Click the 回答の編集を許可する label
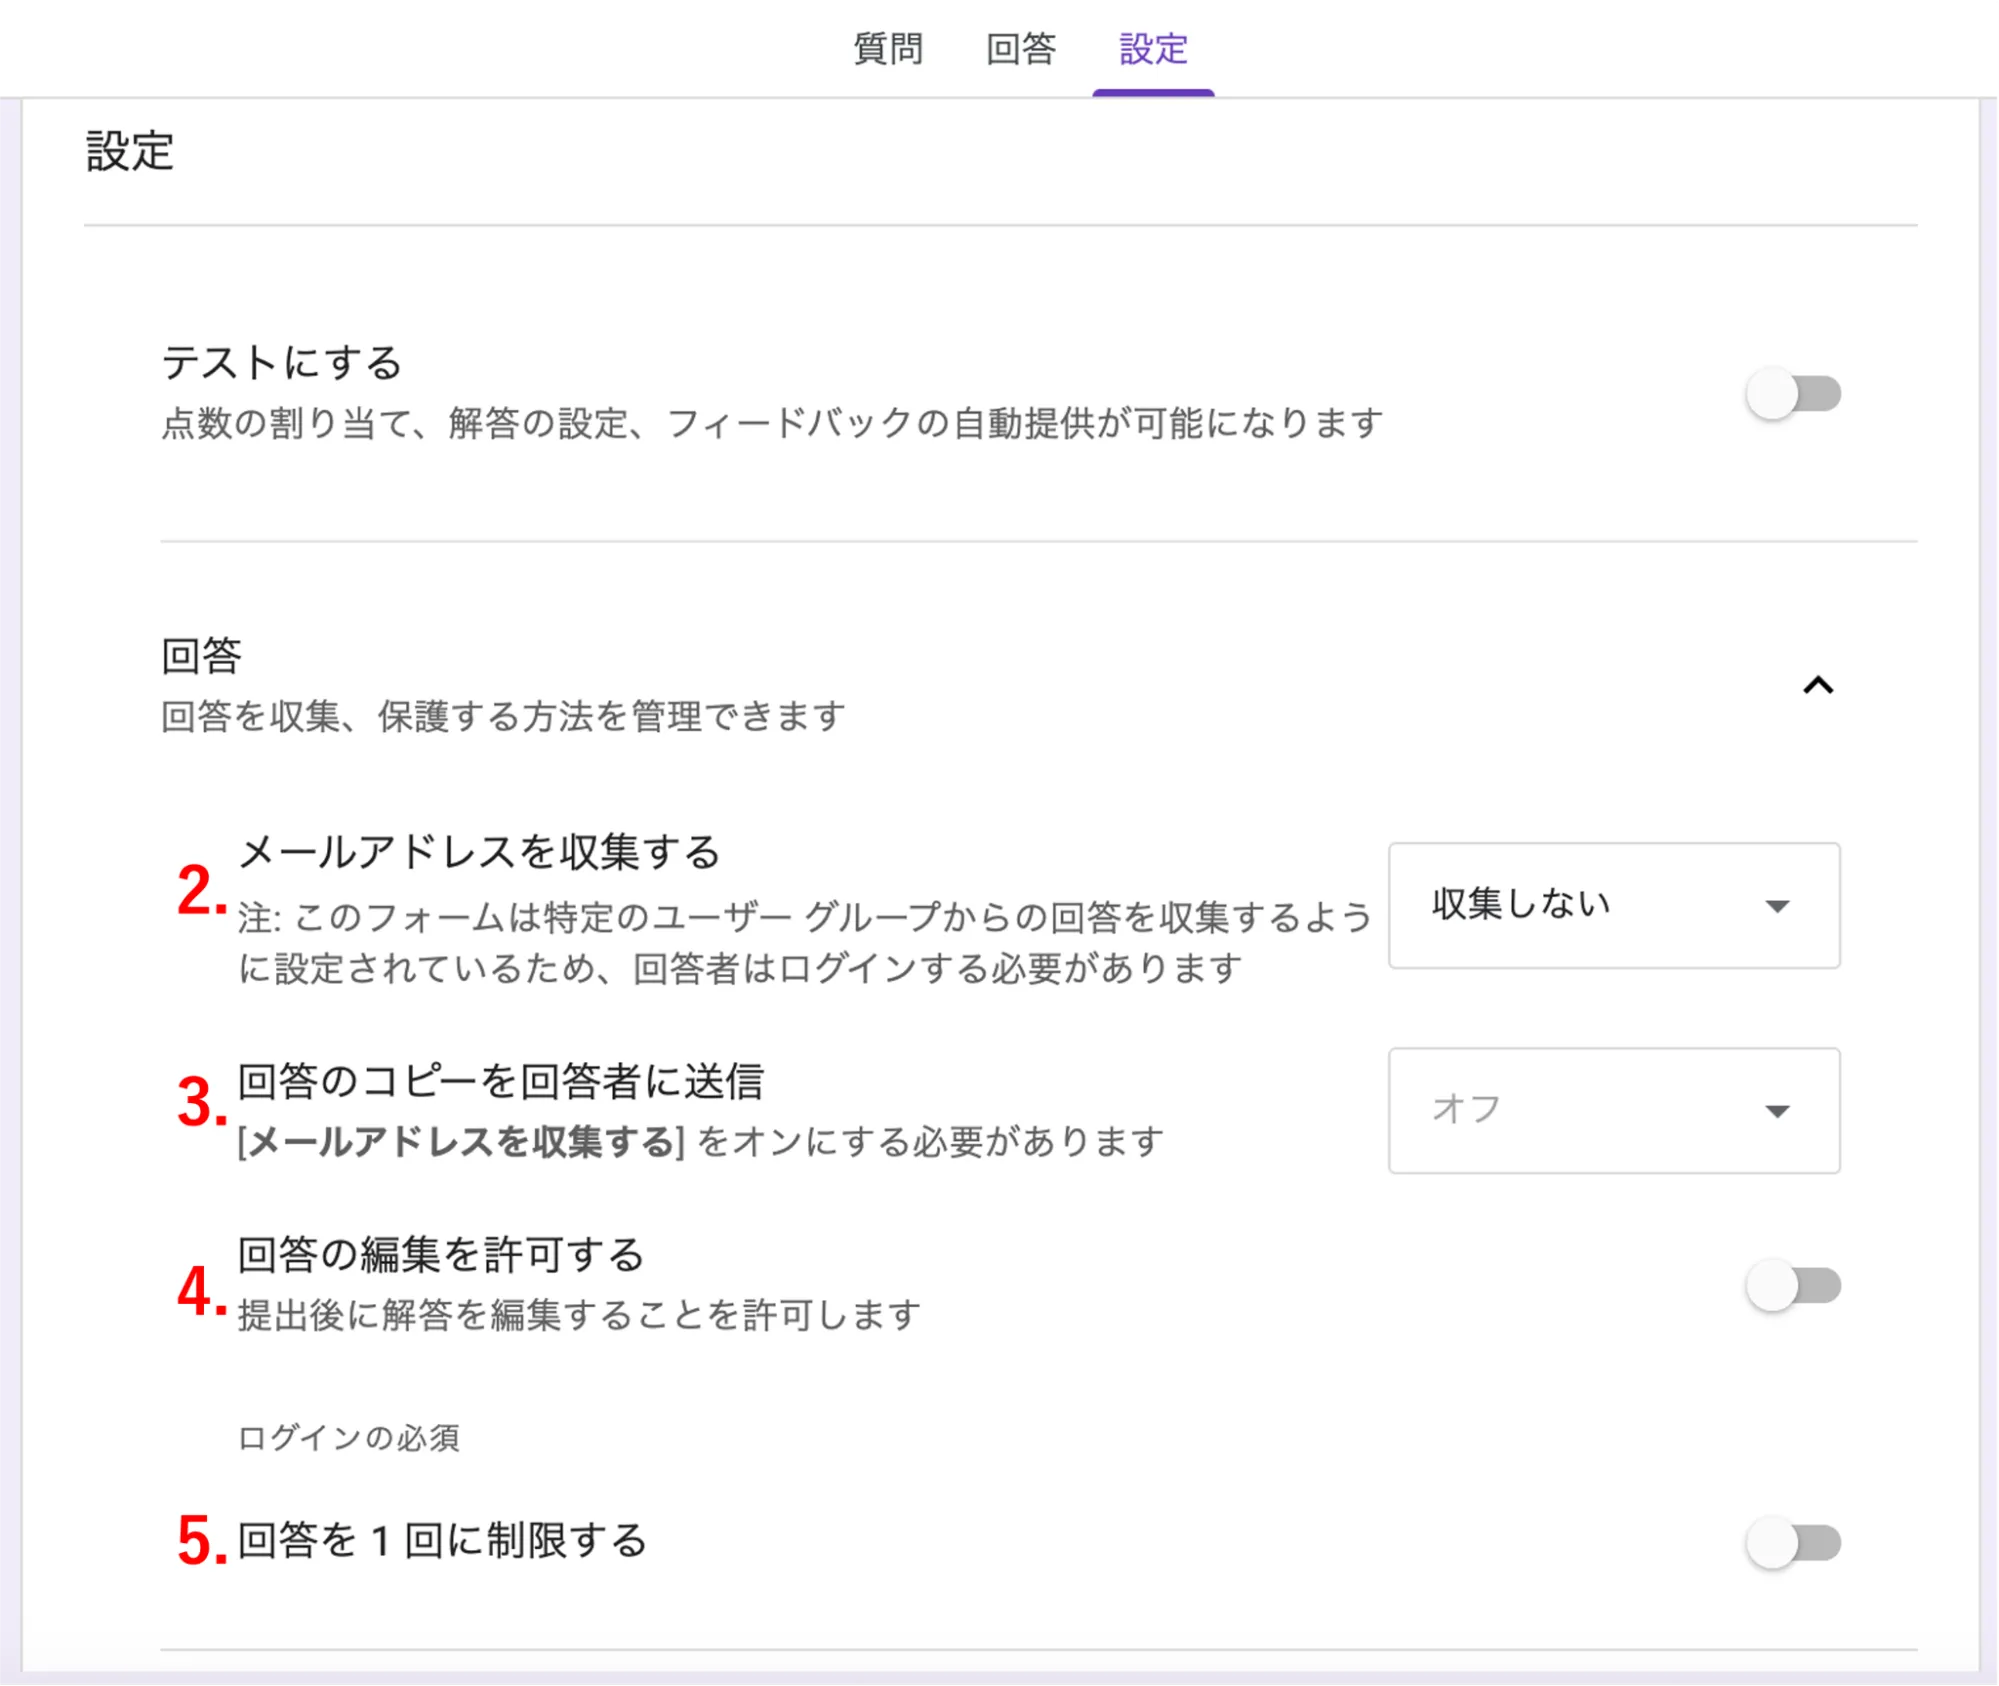This screenshot has height=1686, width=1999. tap(441, 1254)
